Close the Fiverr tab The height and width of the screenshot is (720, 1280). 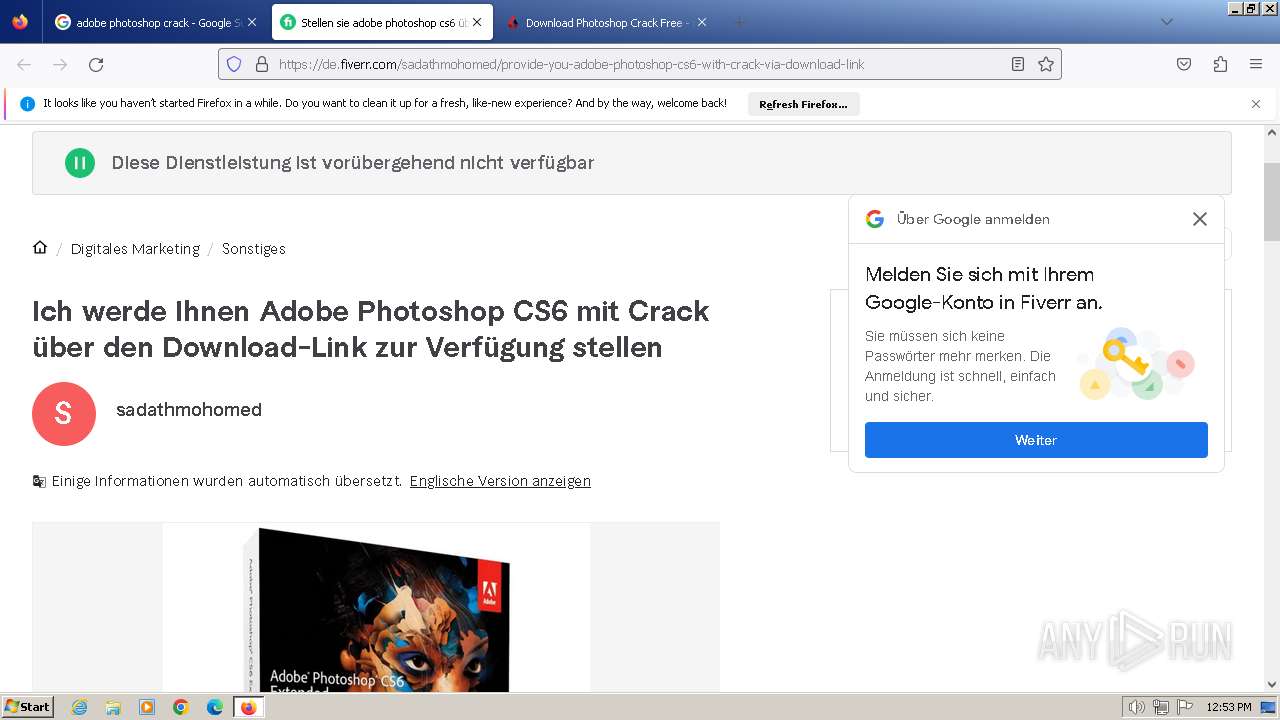pos(477,22)
